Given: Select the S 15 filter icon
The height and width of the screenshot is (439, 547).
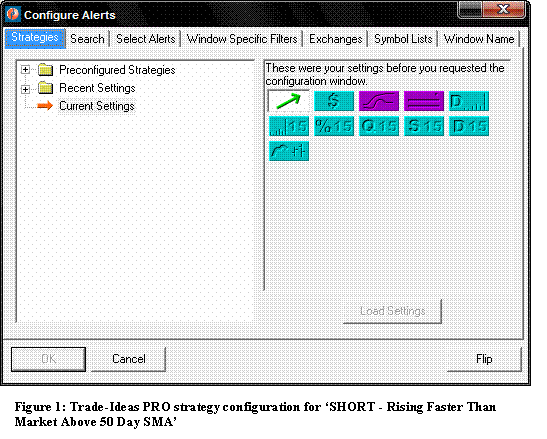Looking at the screenshot, I should tap(424, 126).
